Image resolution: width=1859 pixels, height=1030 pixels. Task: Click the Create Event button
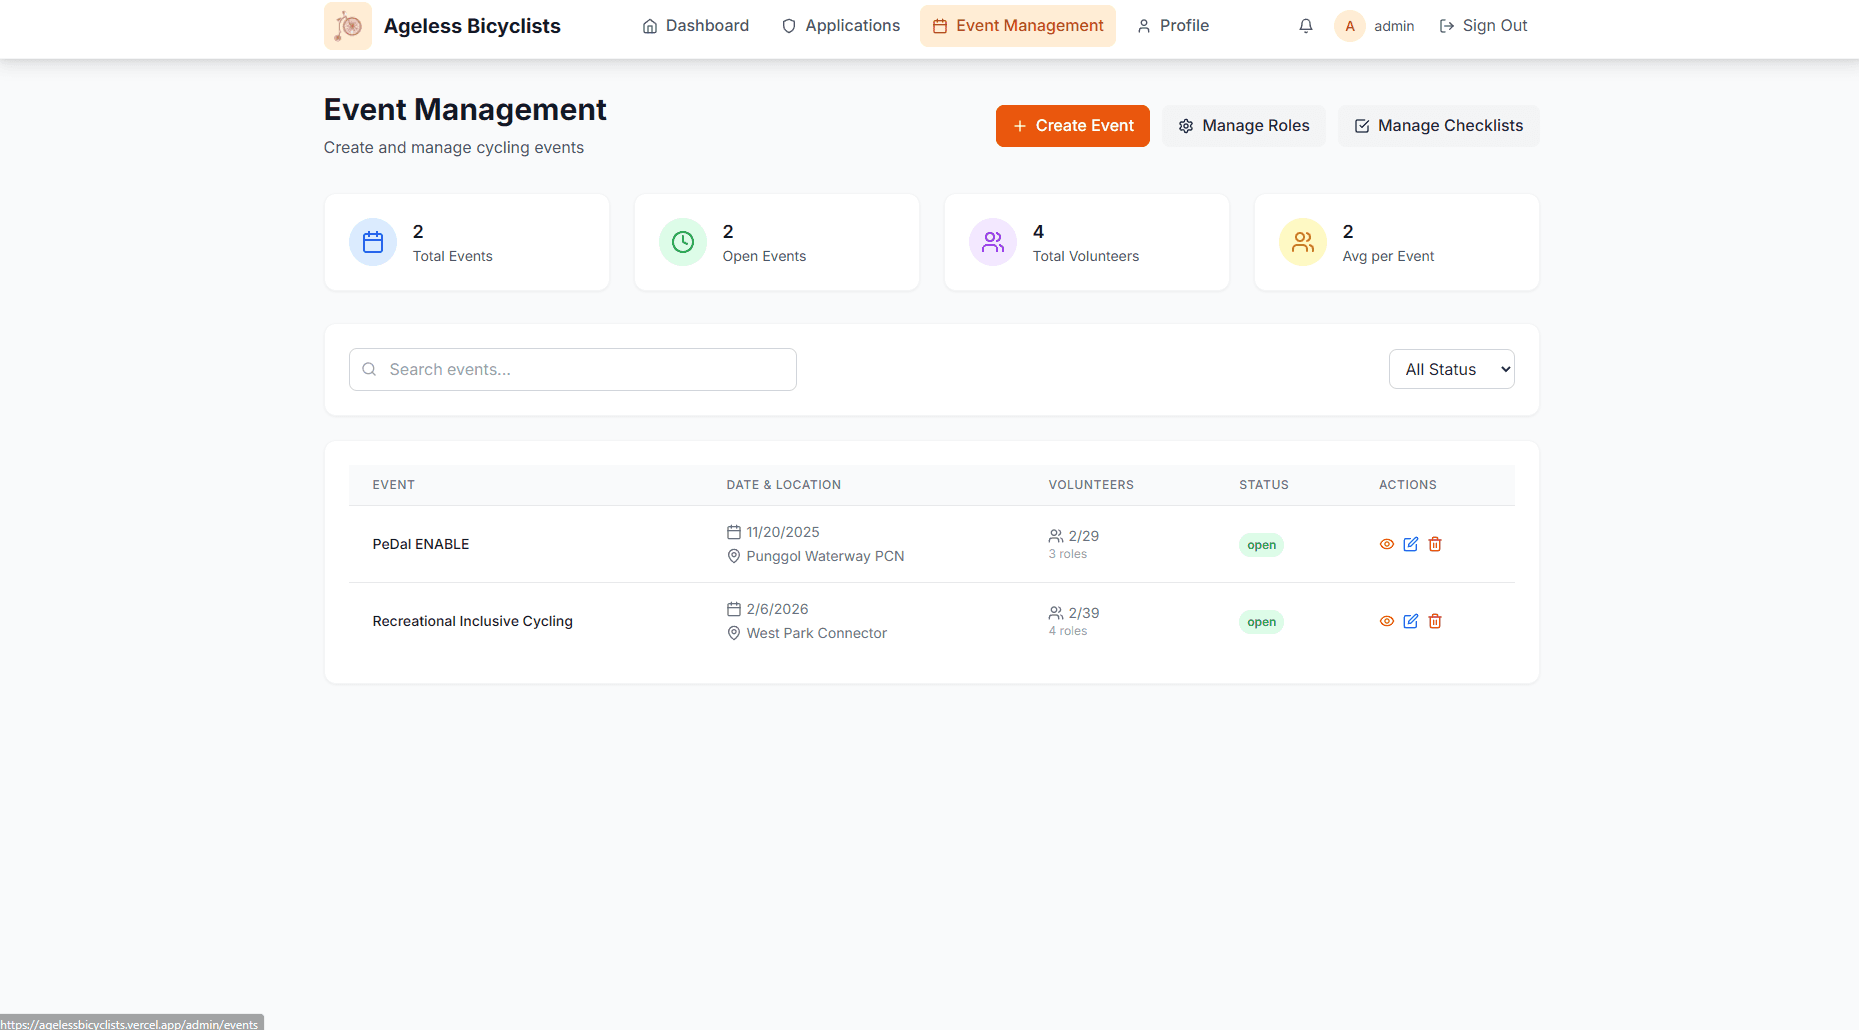pyautogui.click(x=1073, y=126)
